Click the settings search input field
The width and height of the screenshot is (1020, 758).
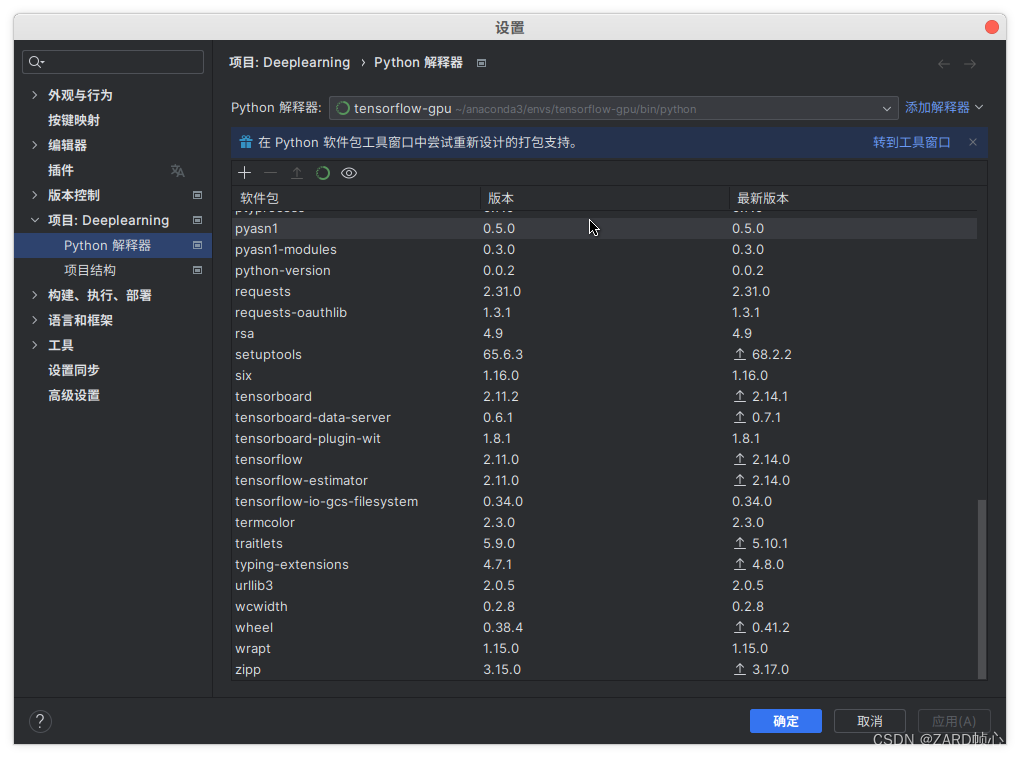coord(113,62)
